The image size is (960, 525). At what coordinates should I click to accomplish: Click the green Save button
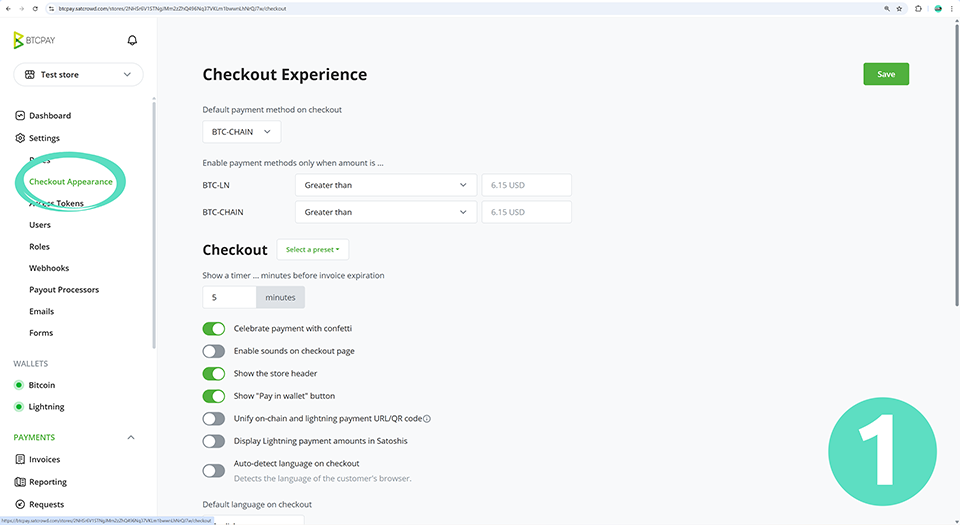tap(885, 74)
